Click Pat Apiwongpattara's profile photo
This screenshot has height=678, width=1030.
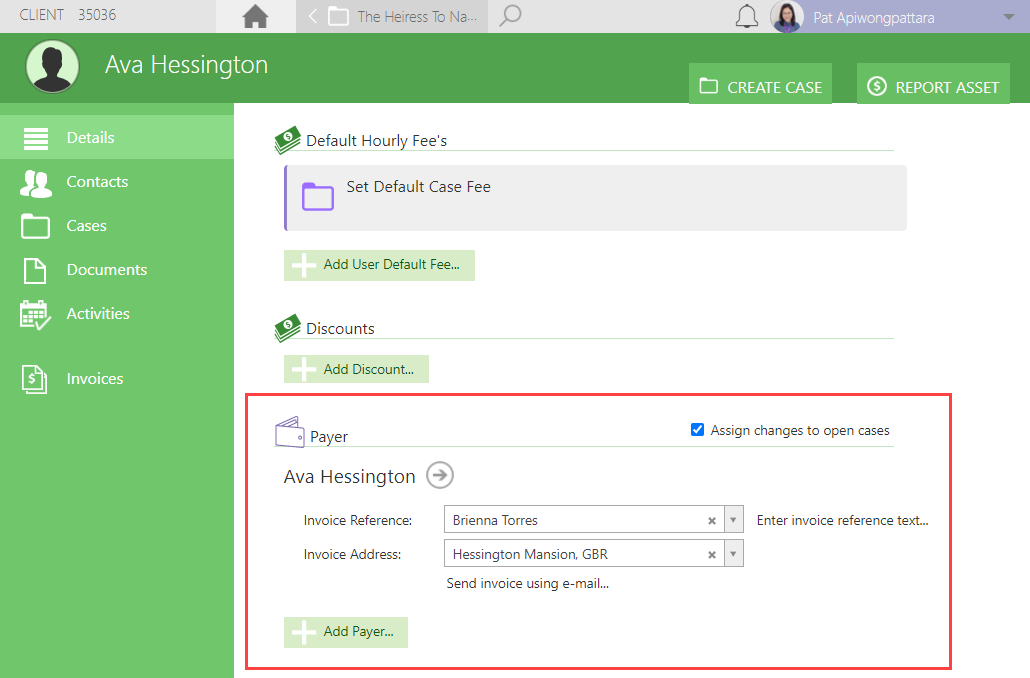pyautogui.click(x=787, y=16)
